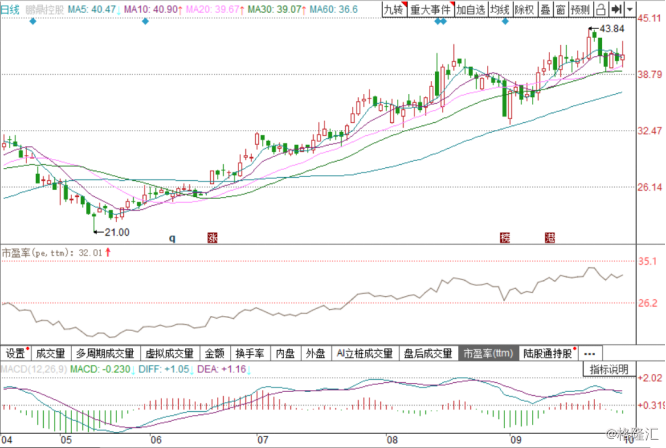The width and height of the screenshot is (666, 448).
Task: Click the 35.1 PE axis label
Action: click(x=647, y=261)
